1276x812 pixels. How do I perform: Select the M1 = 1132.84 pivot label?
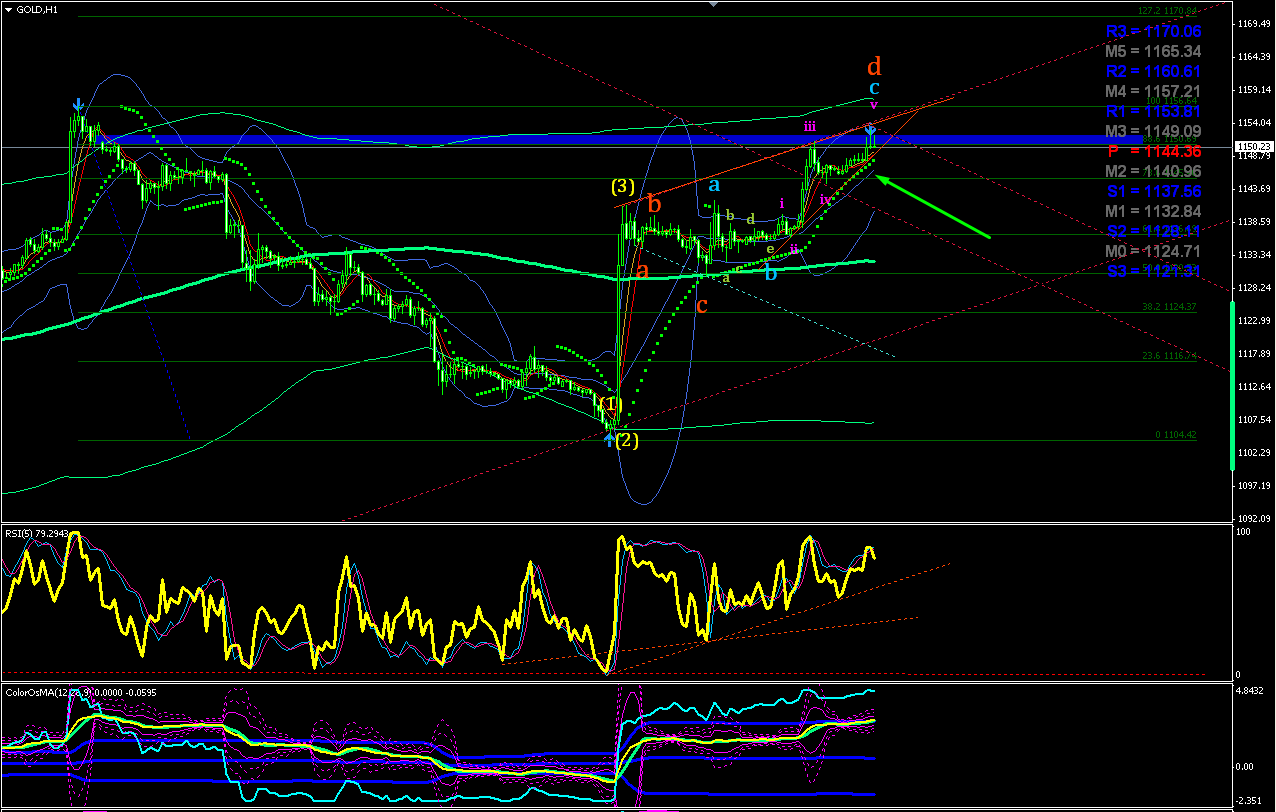1154,211
